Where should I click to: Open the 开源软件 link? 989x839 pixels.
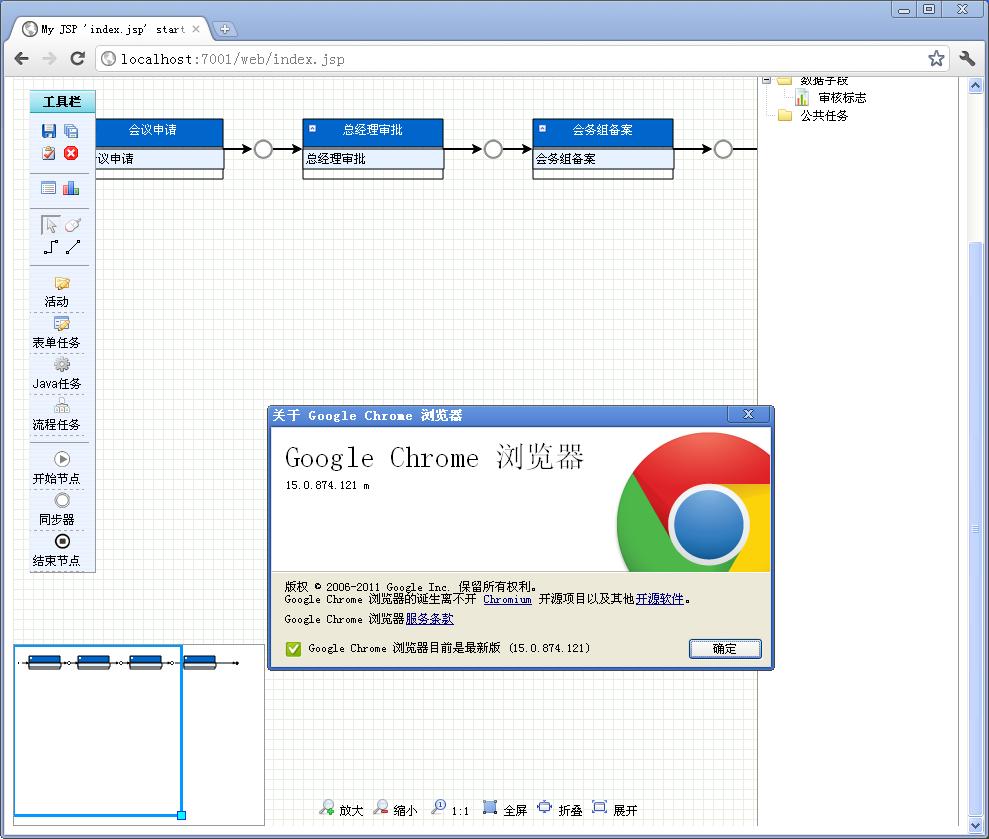(x=660, y=599)
